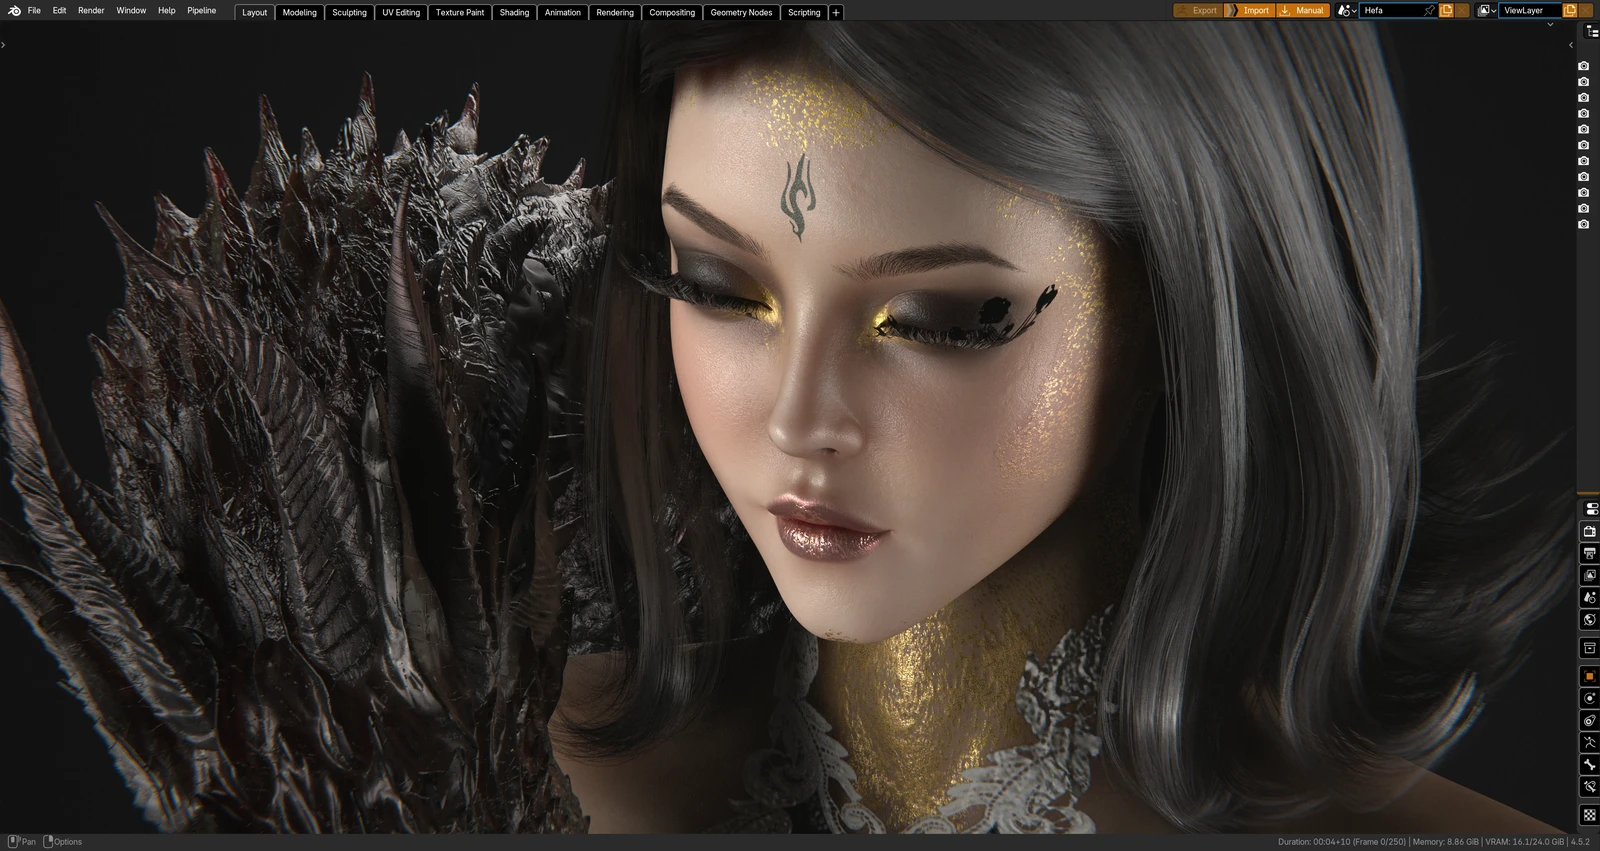Add a new workspace with plus tab
The width and height of the screenshot is (1600, 851).
[x=836, y=12]
